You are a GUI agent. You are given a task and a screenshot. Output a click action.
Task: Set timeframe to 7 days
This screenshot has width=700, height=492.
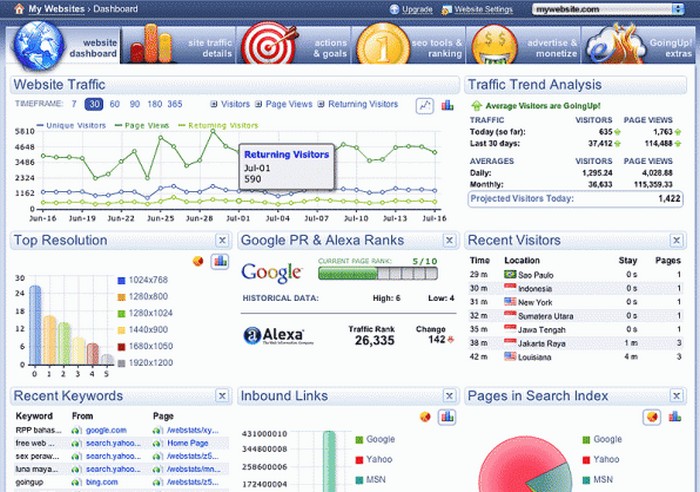pos(74,104)
